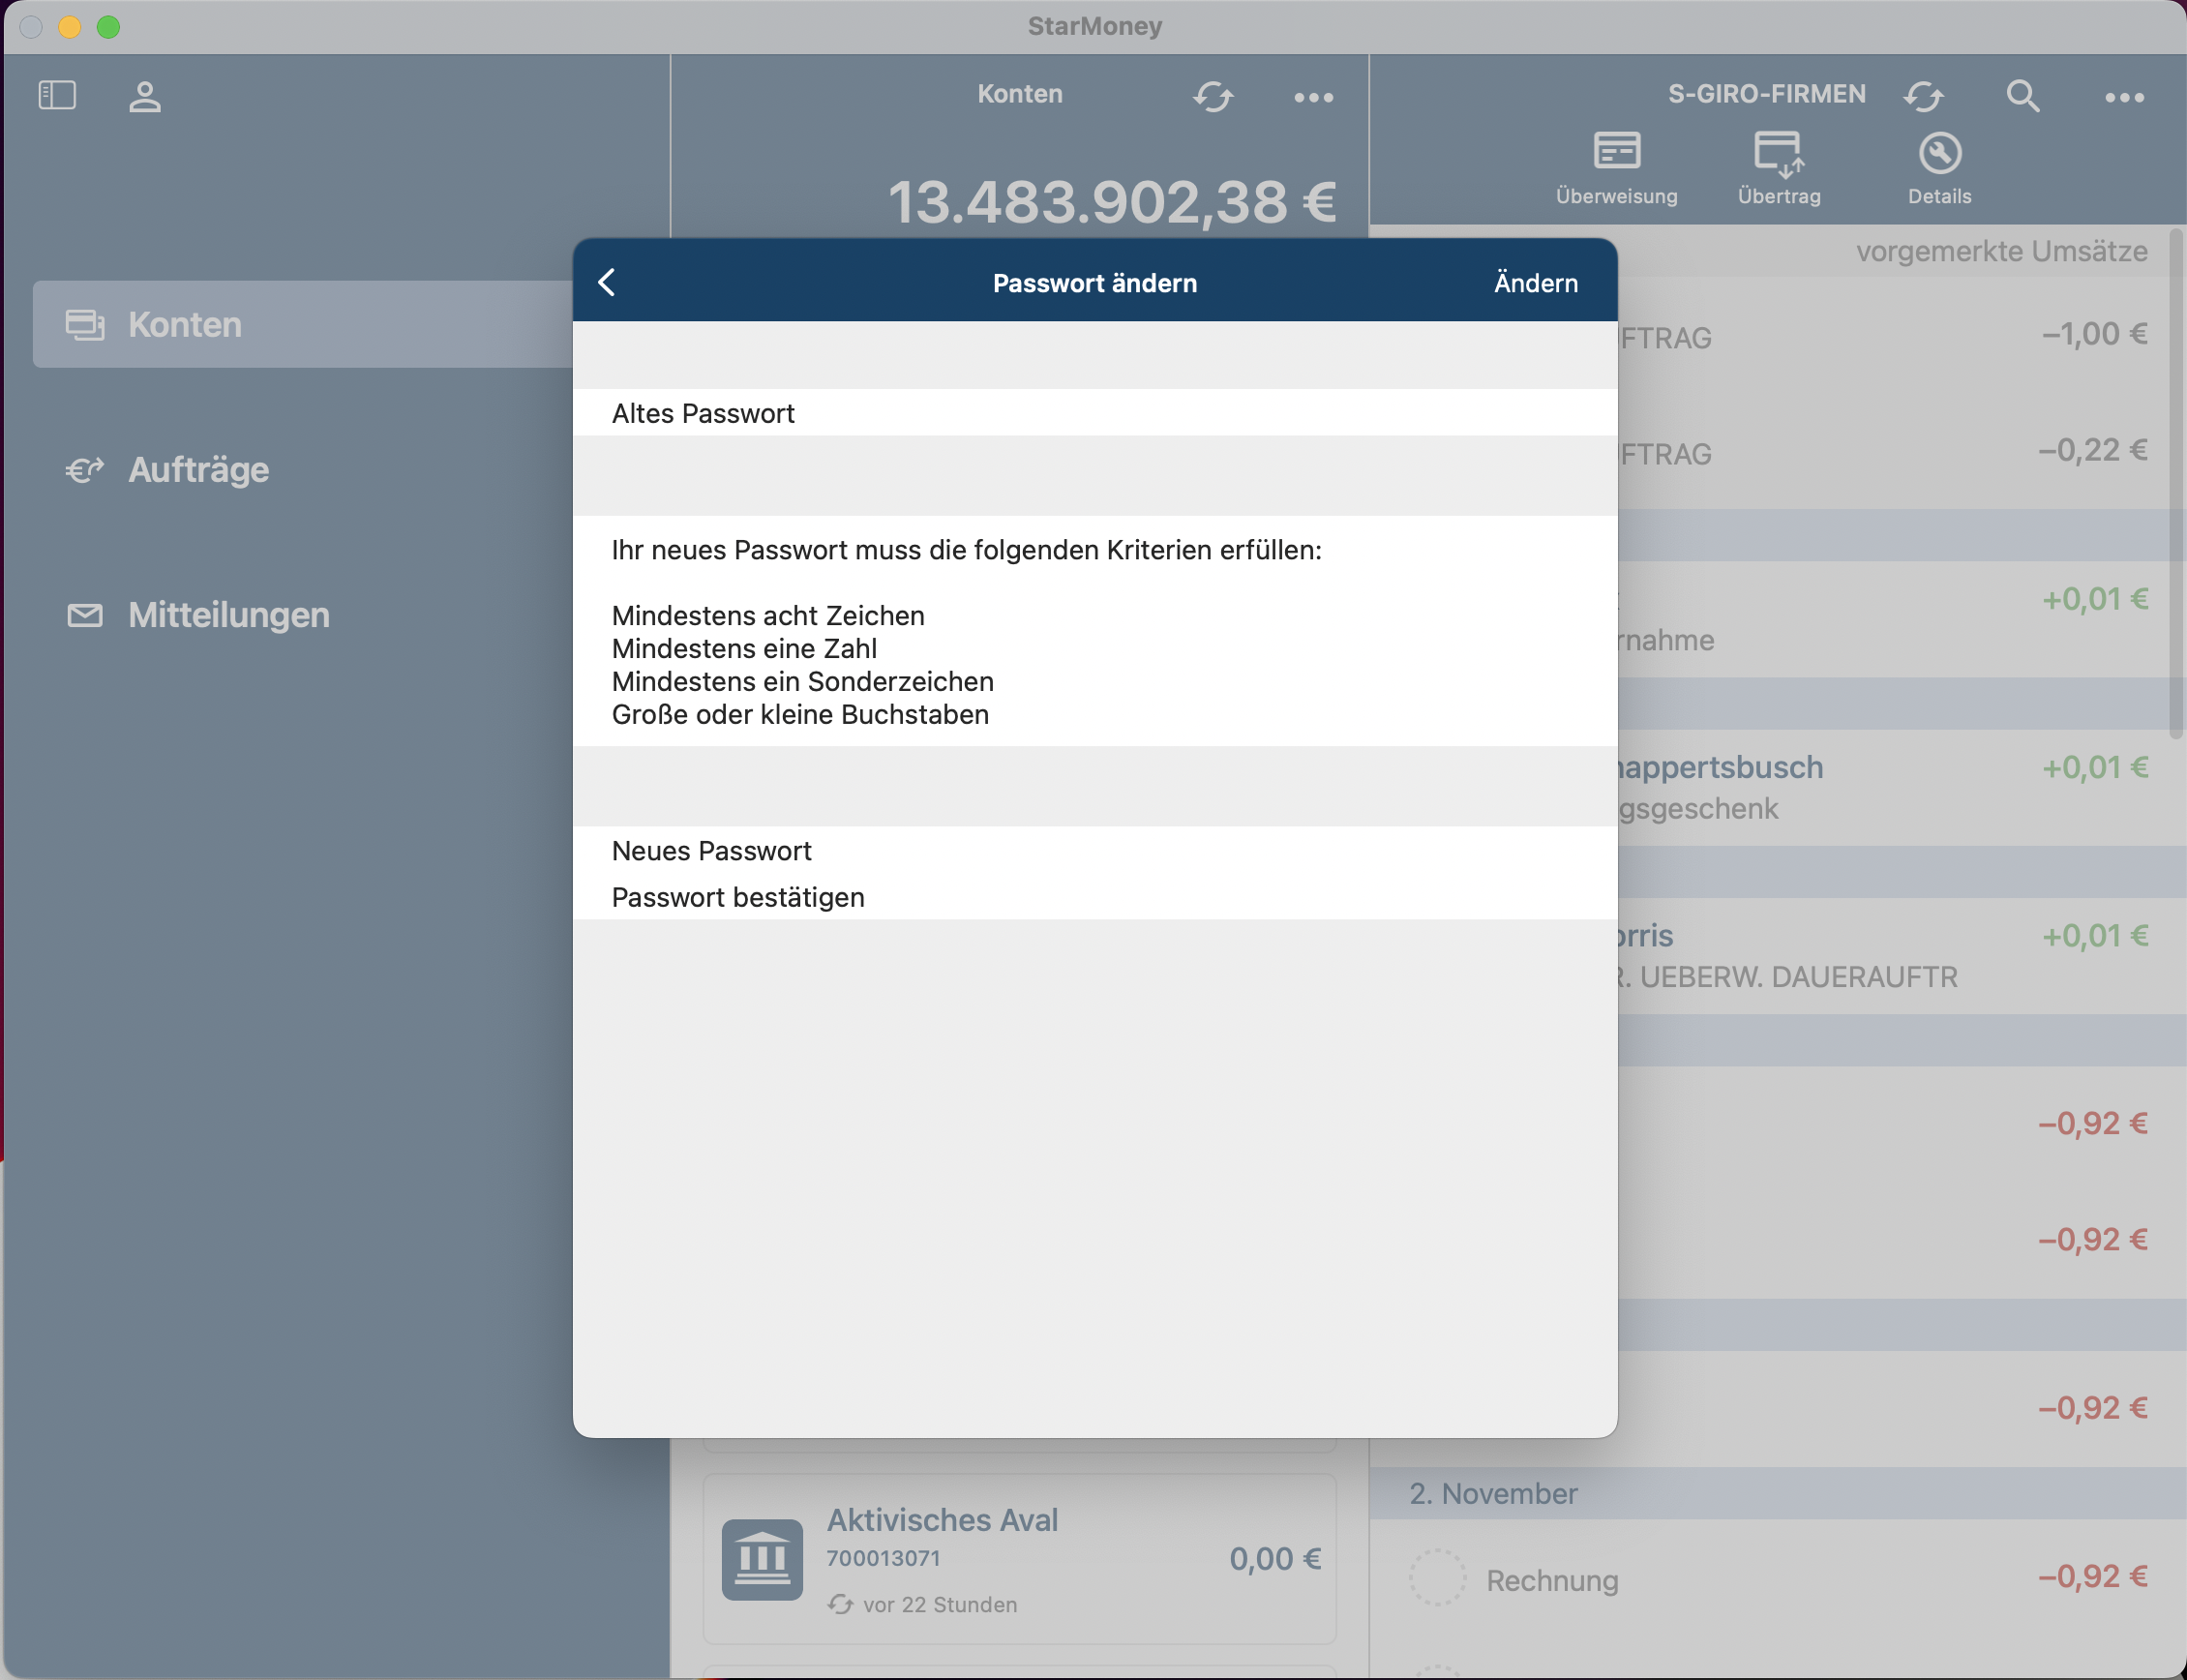Click the sync icon beside 'vor 22 Stunden'

[x=840, y=1604]
